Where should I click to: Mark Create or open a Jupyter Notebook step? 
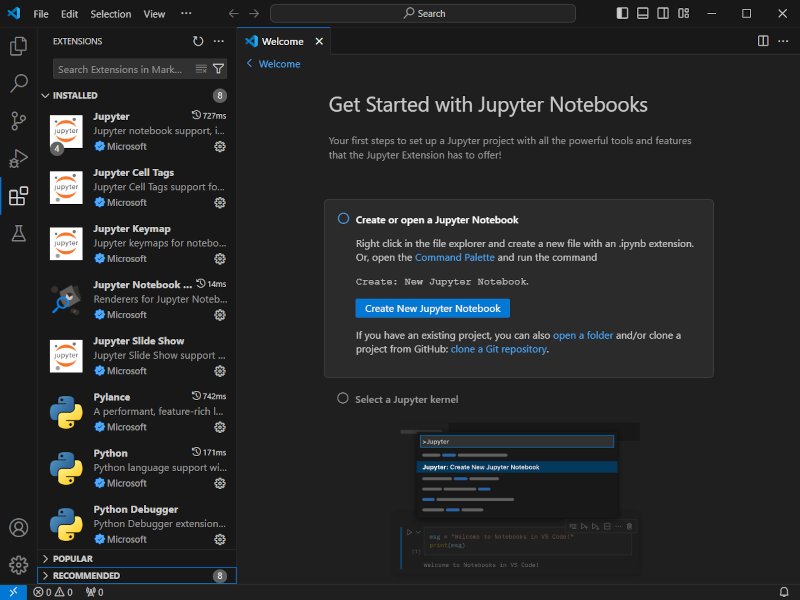pyautogui.click(x=343, y=219)
